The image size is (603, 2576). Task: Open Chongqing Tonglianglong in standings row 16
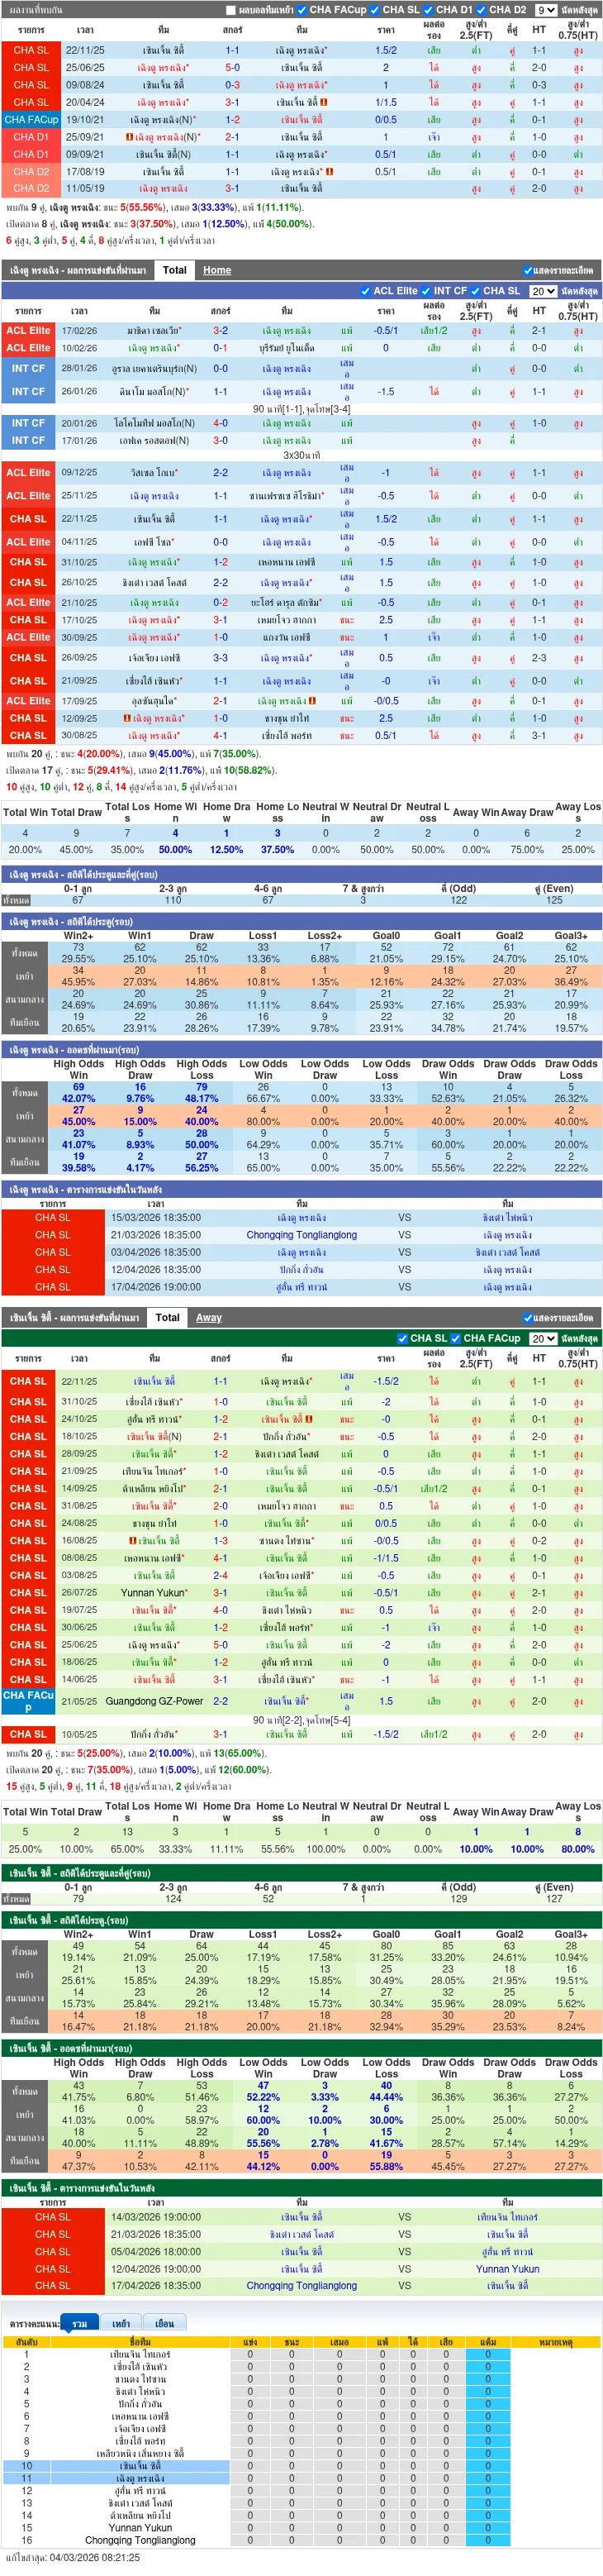[x=140, y=2540]
